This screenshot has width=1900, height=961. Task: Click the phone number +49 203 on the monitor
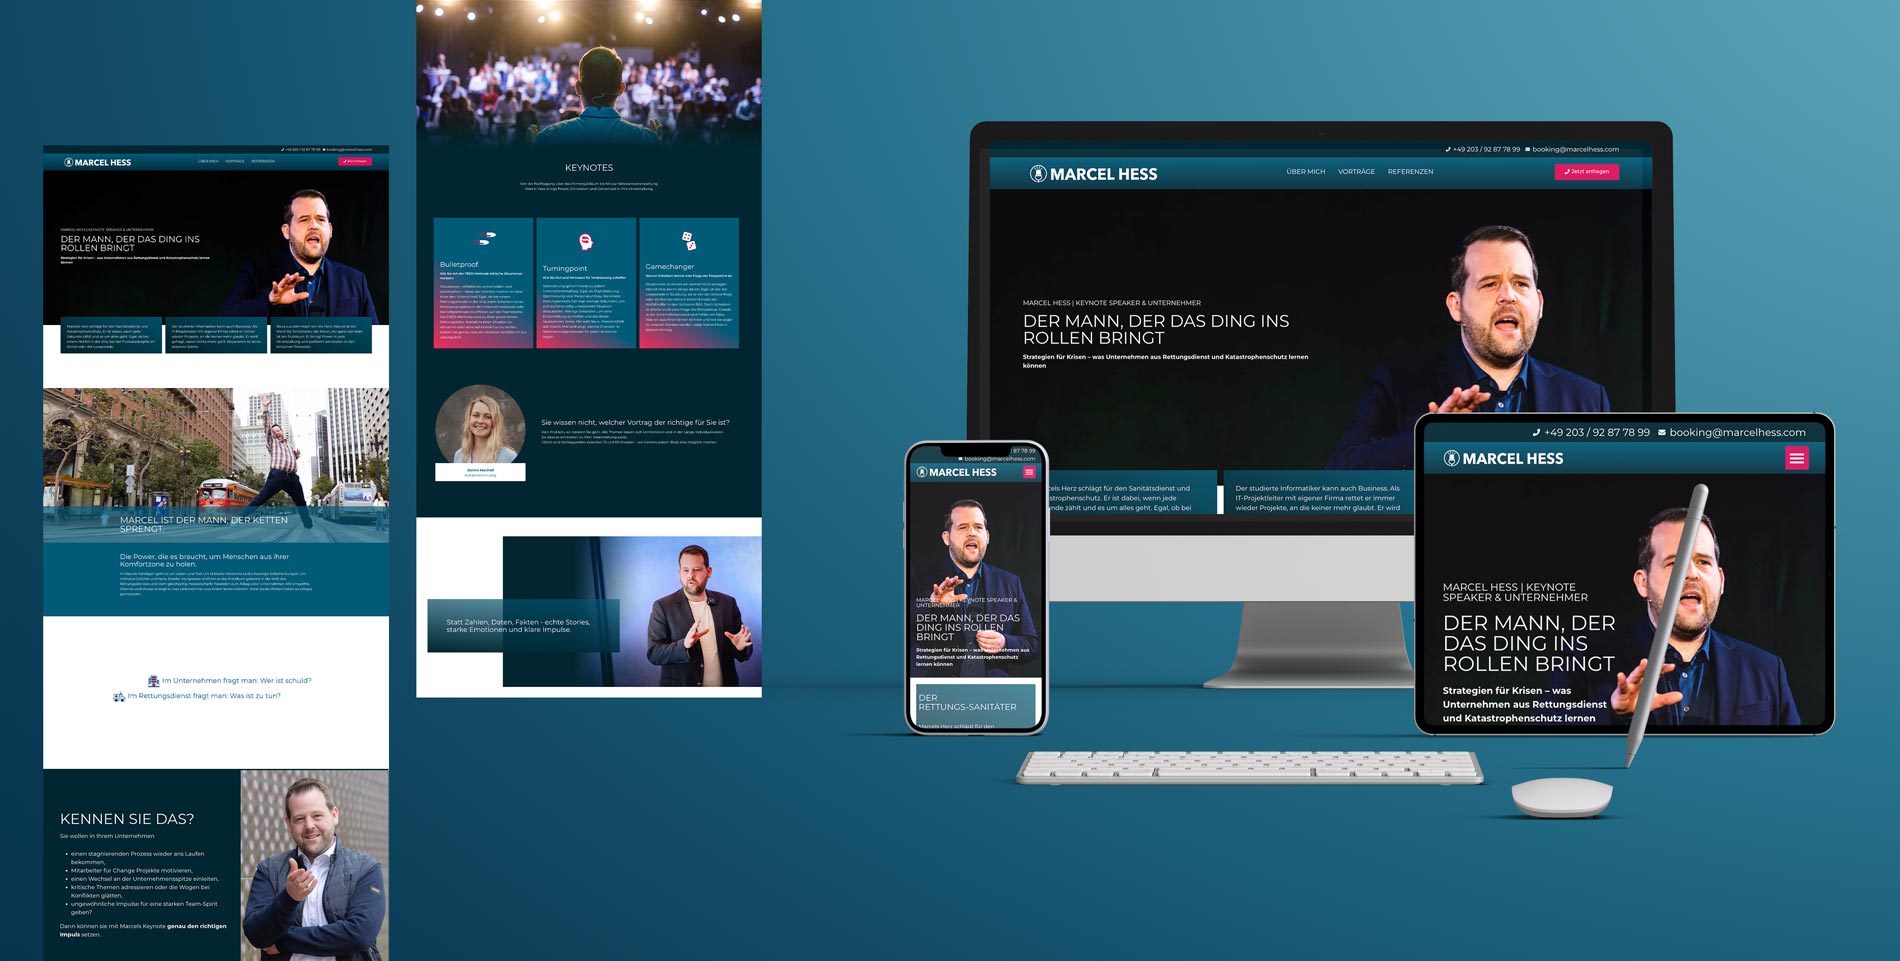(x=1486, y=149)
